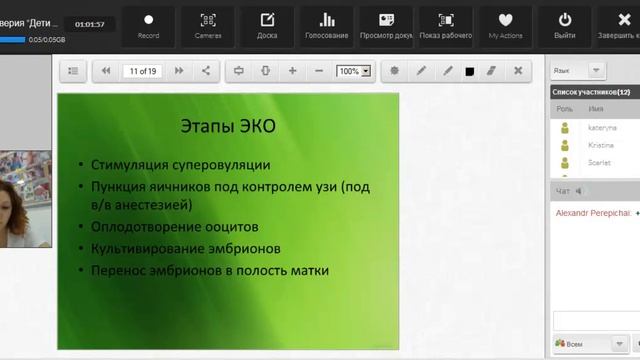Open the Доска whiteboard tool
640x360 pixels.
pos(267,27)
